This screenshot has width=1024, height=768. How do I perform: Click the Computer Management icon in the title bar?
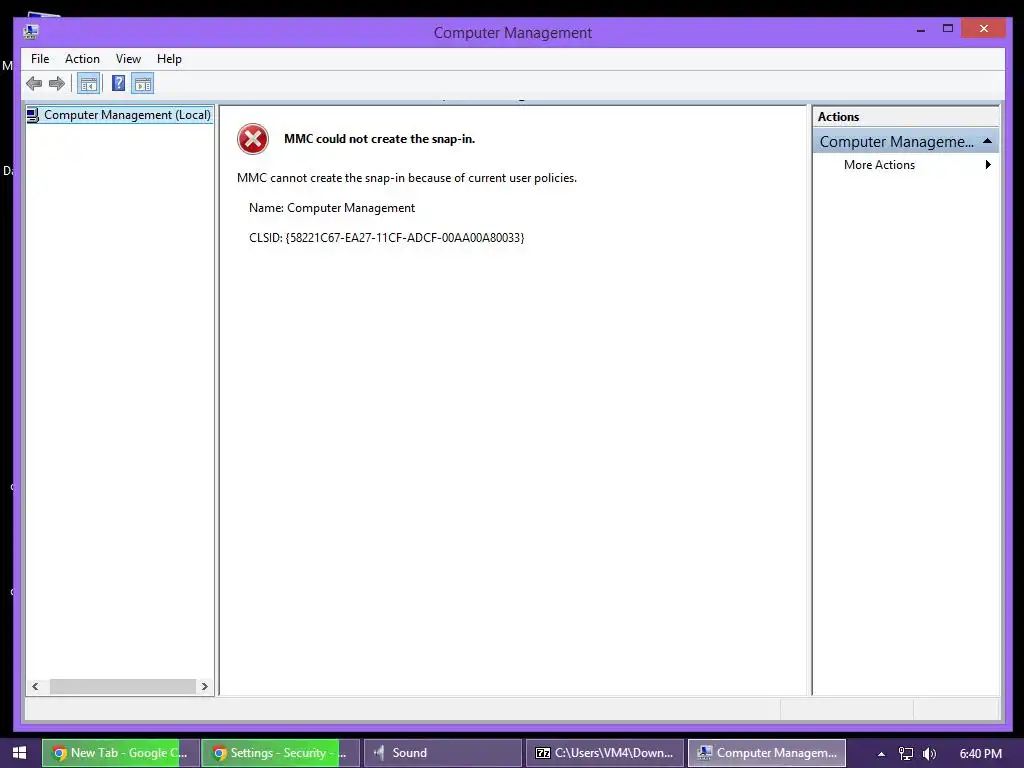pos(31,31)
